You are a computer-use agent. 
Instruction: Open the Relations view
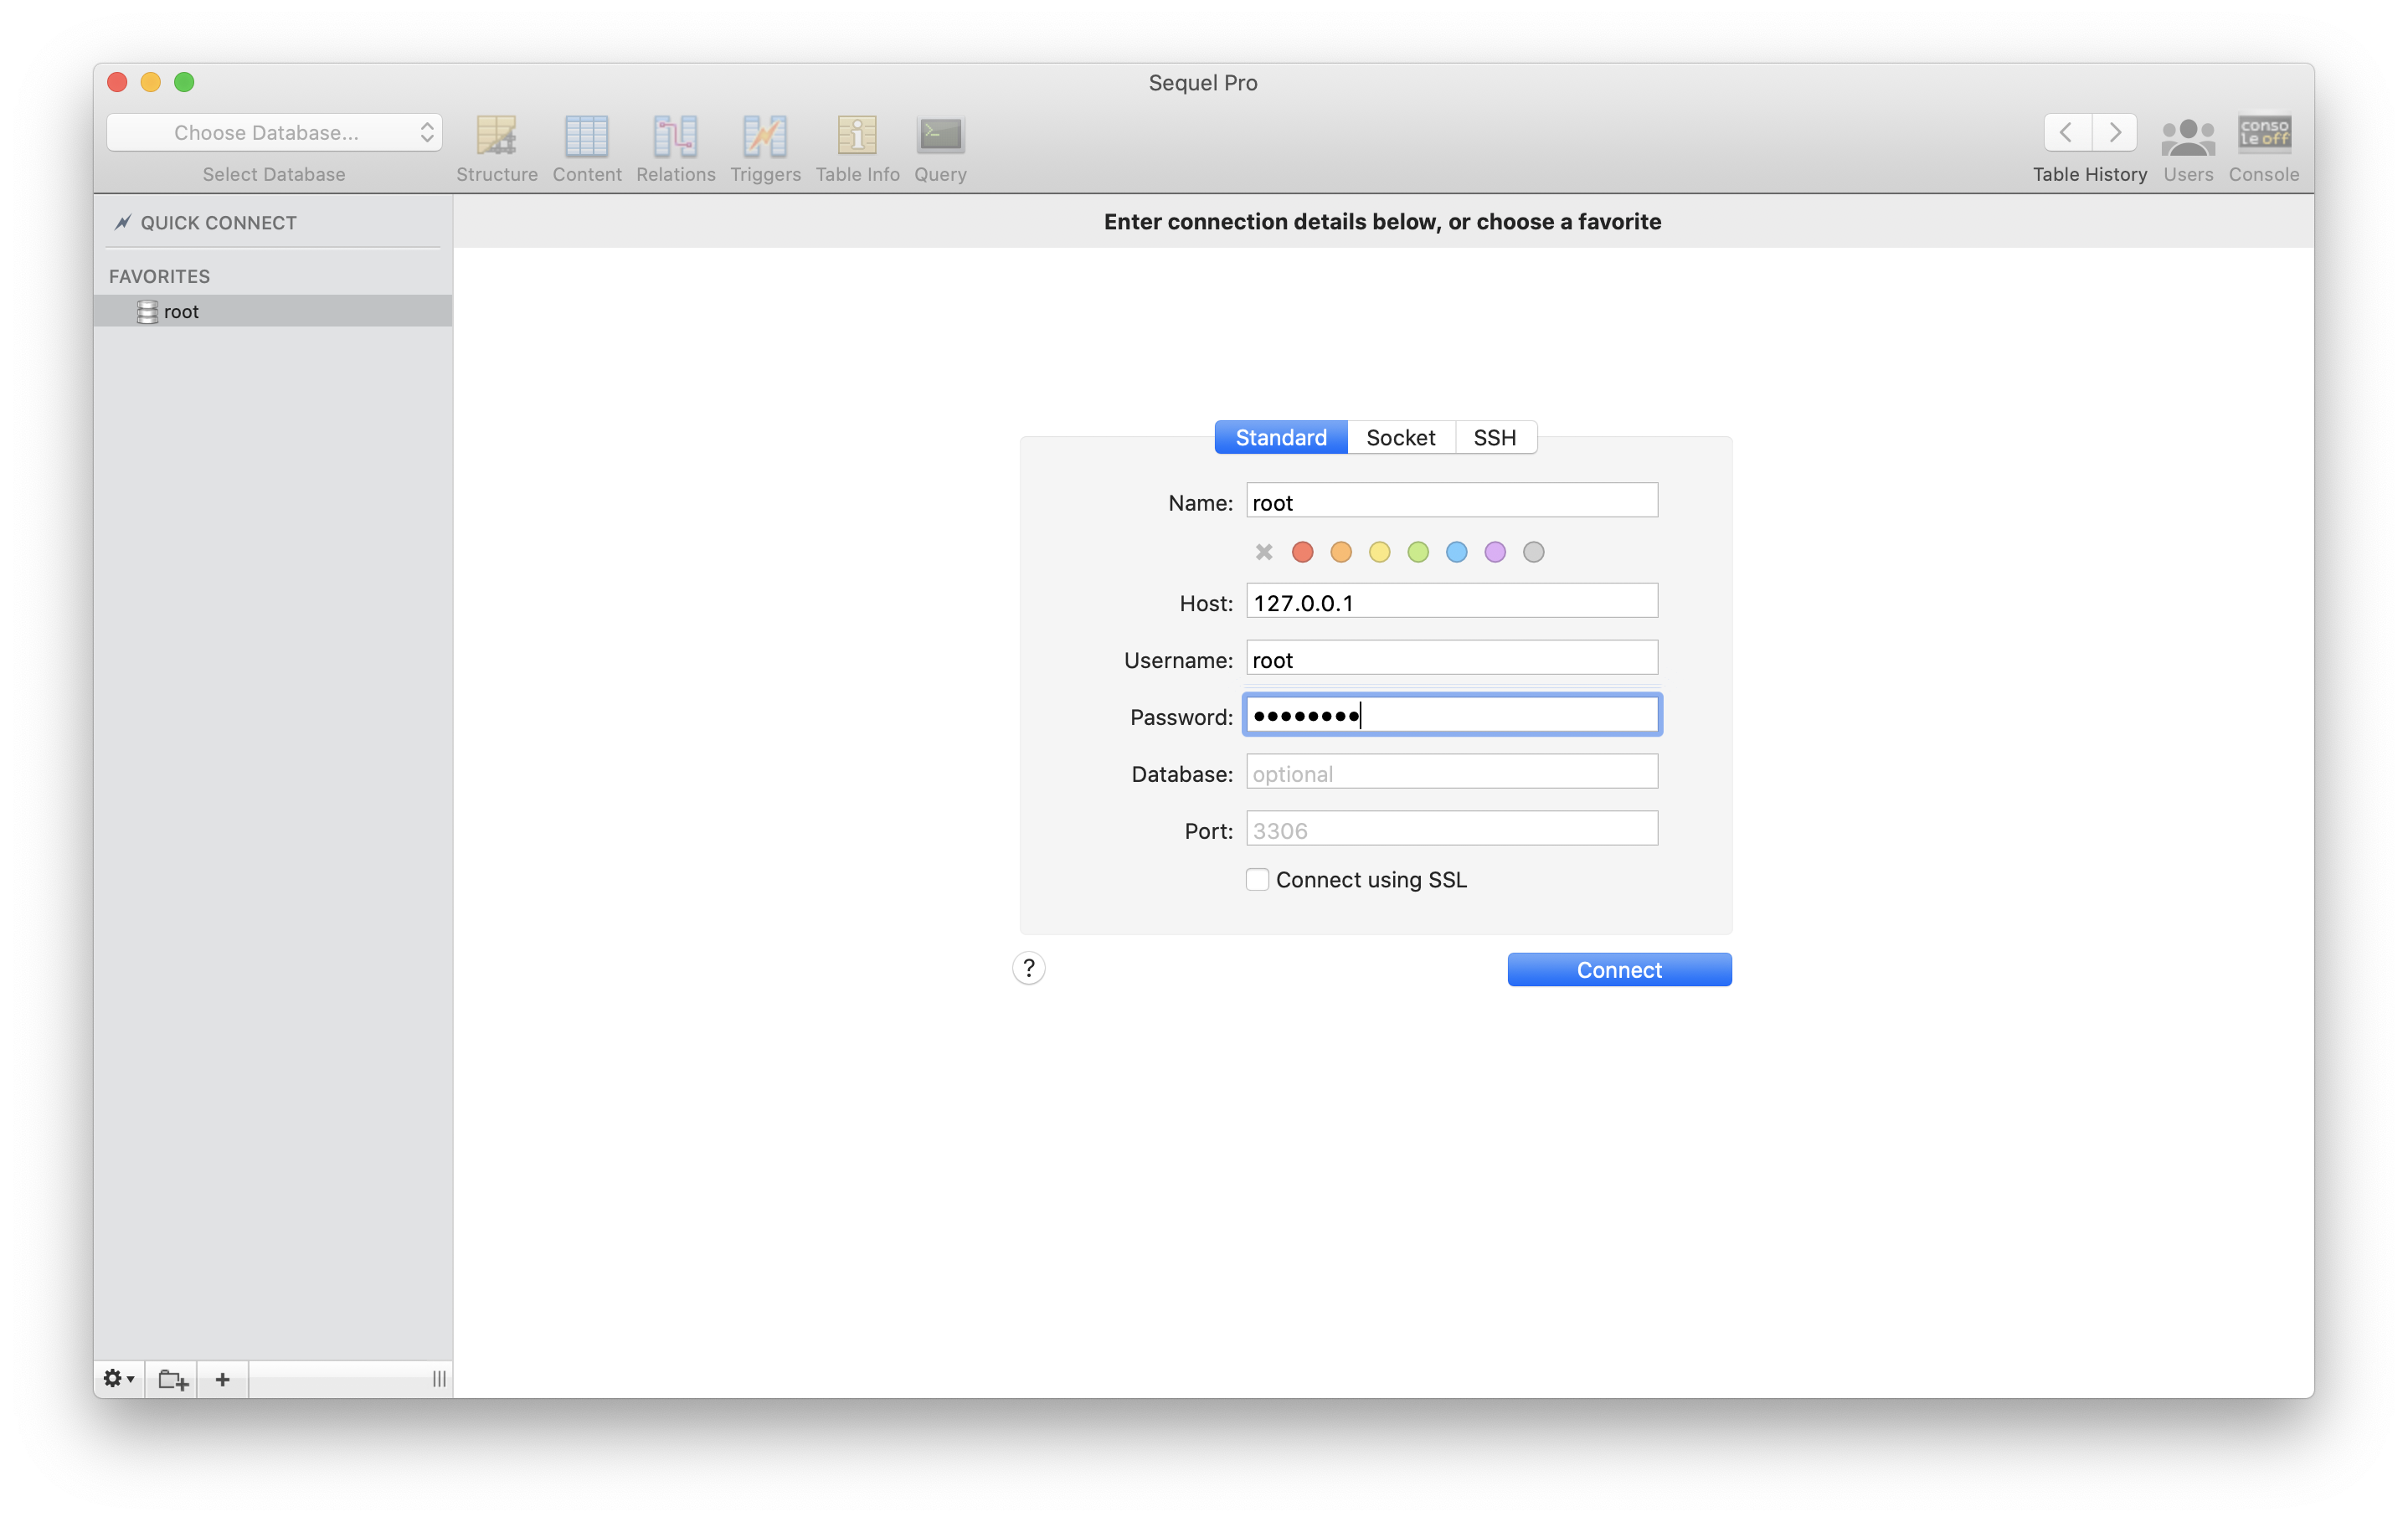tap(675, 137)
